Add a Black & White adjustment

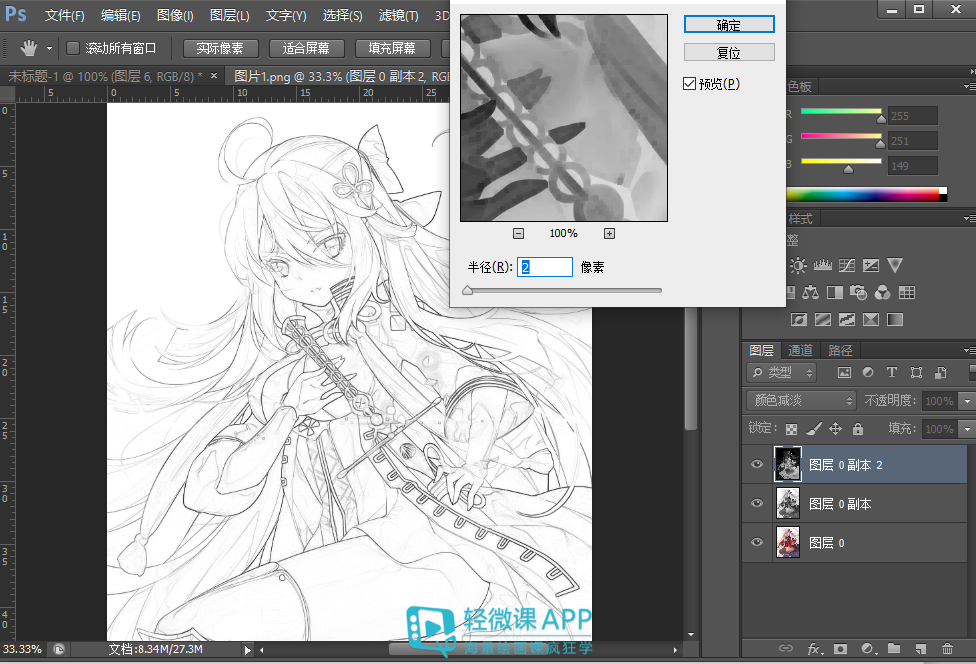(x=835, y=292)
